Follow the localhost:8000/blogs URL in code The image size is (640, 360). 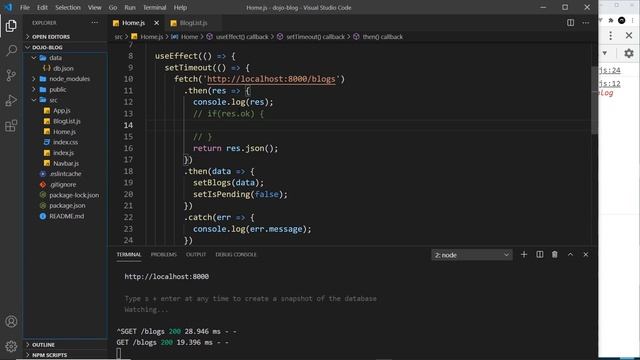pos(271,79)
